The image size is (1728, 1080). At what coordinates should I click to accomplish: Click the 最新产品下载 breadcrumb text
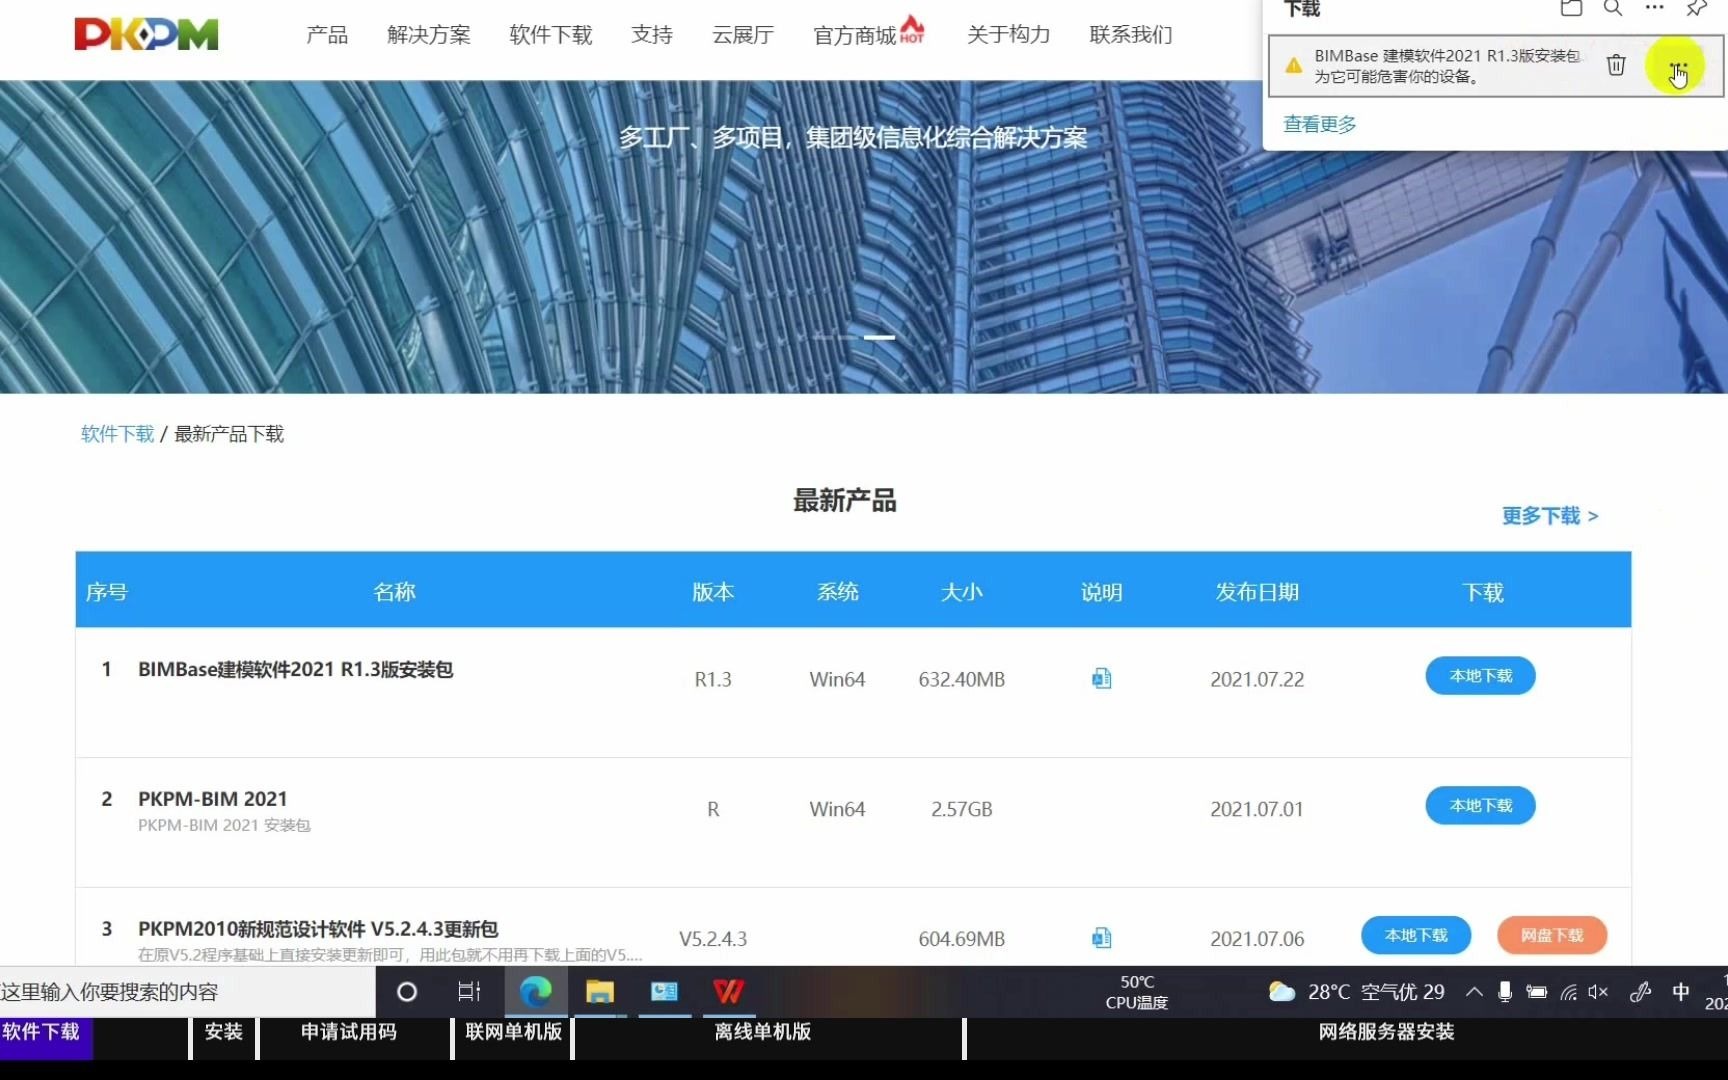click(x=229, y=434)
